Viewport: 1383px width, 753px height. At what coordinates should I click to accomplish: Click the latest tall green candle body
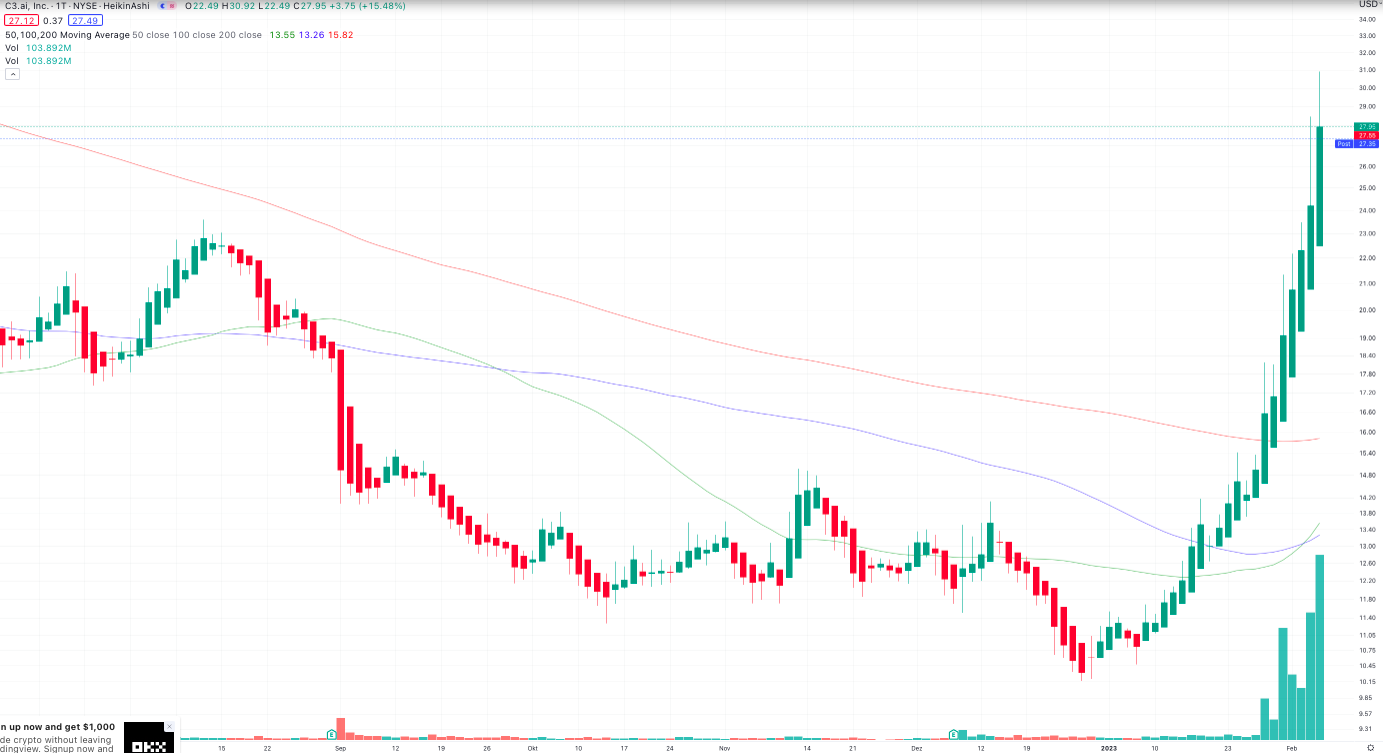point(1320,186)
